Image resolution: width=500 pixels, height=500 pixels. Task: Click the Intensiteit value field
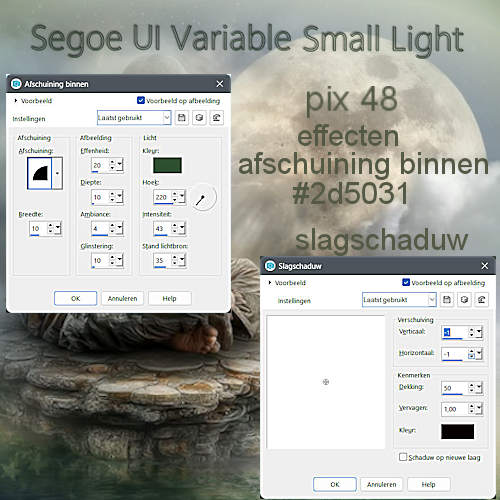162,228
